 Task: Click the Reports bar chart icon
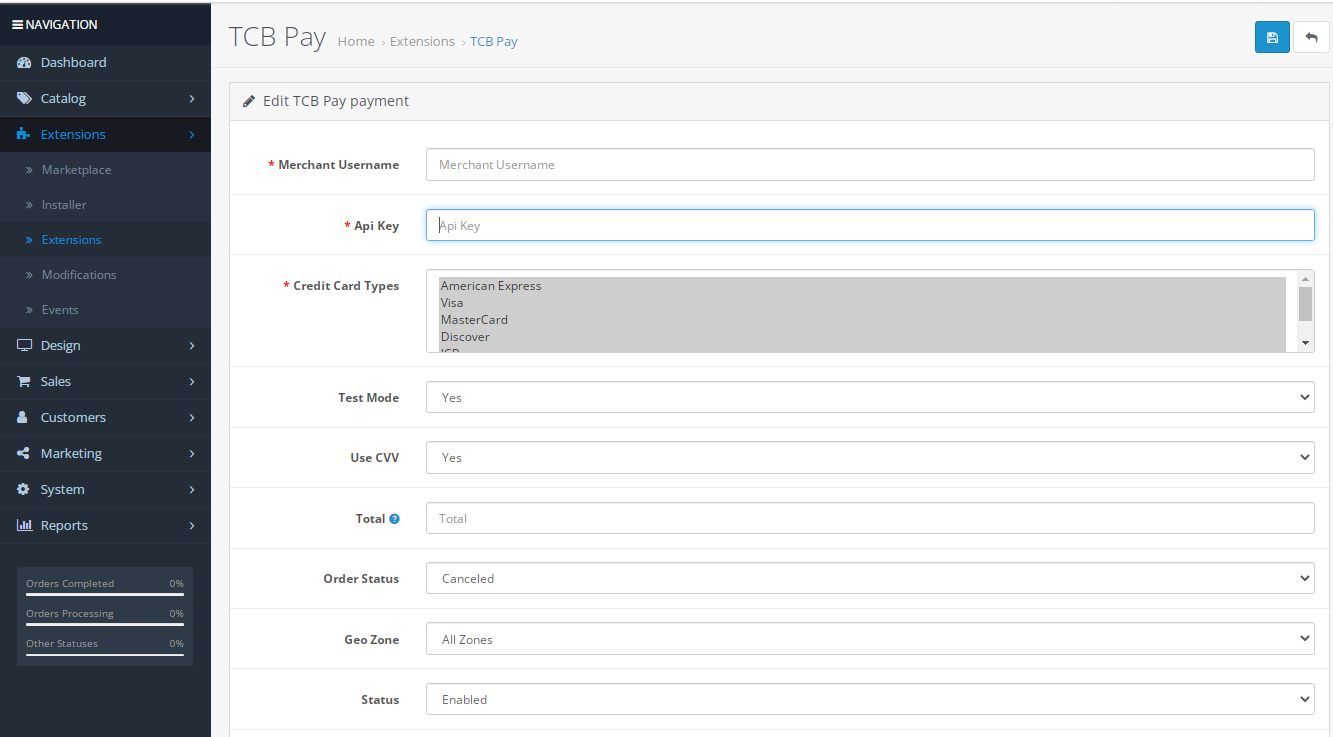[24, 525]
